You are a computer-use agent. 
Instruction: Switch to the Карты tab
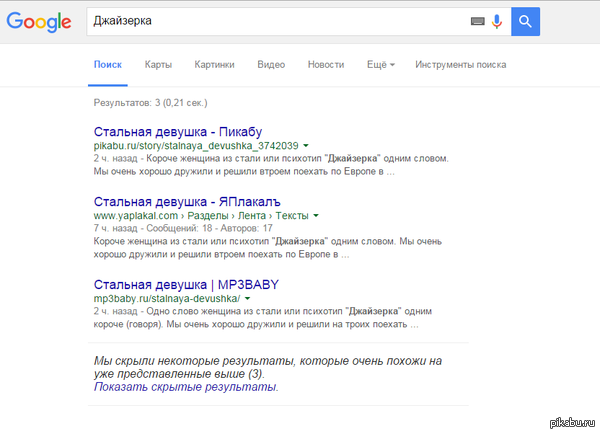click(158, 65)
